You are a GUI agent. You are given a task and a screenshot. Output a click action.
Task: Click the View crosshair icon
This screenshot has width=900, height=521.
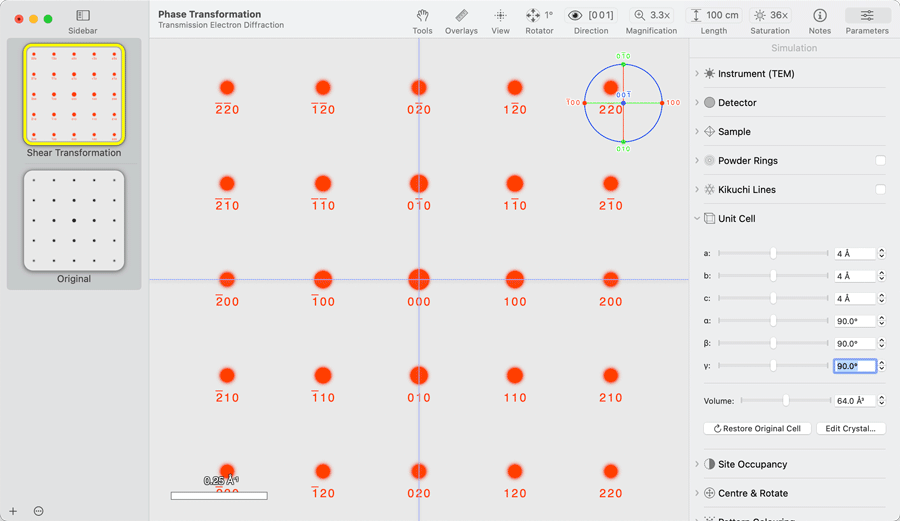500,15
